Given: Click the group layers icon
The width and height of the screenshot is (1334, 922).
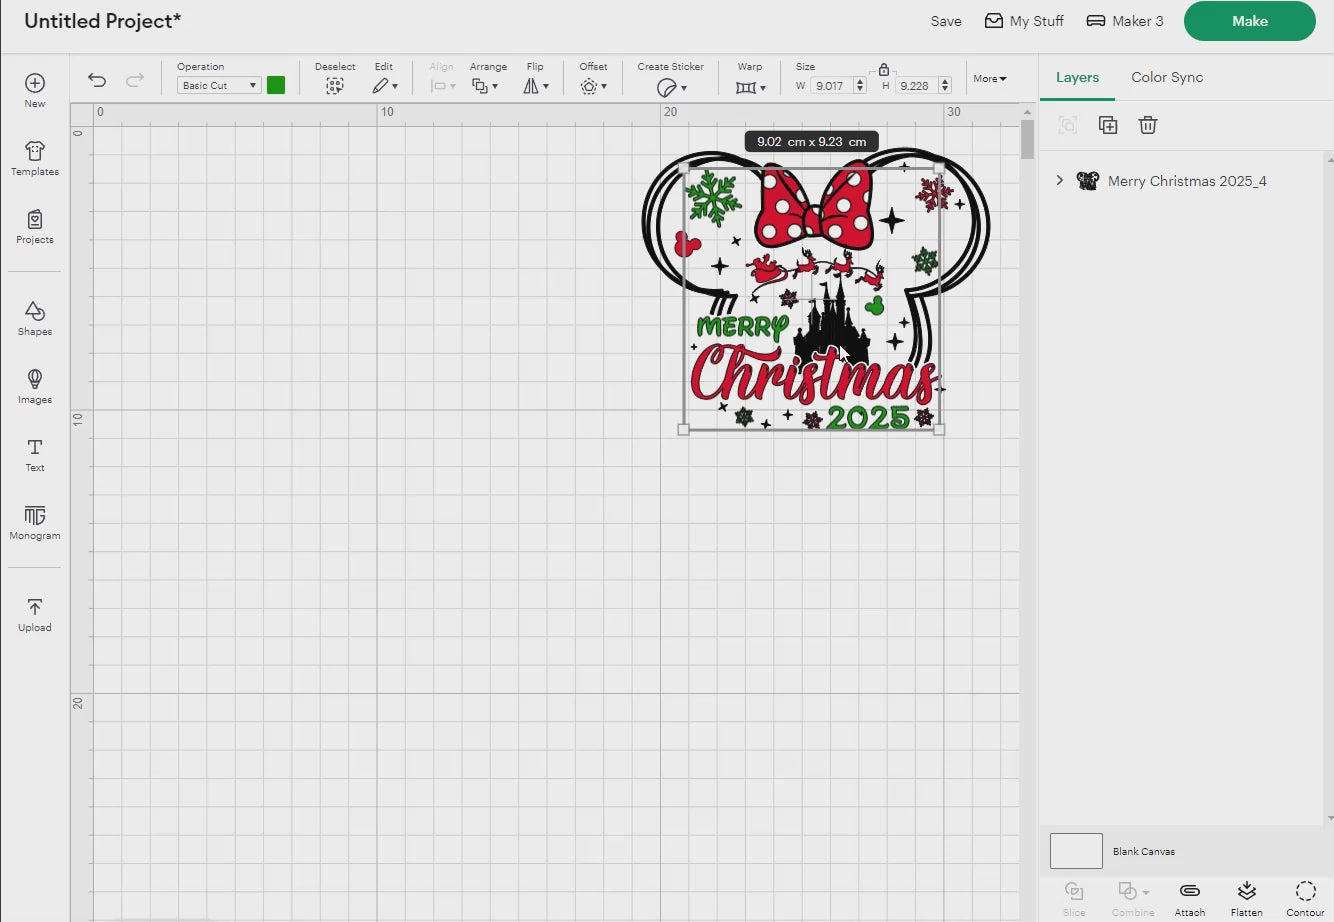Looking at the screenshot, I should (x=1068, y=125).
